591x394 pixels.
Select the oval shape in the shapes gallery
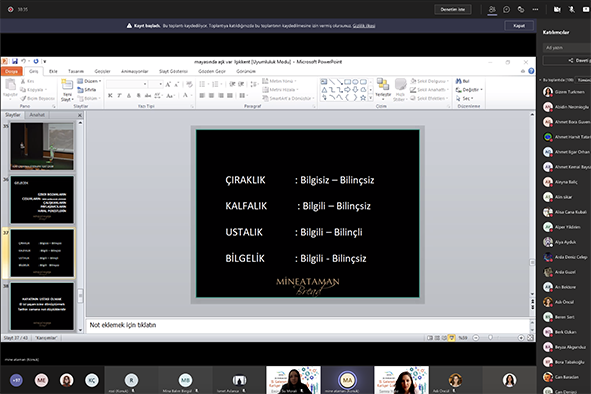[355, 81]
